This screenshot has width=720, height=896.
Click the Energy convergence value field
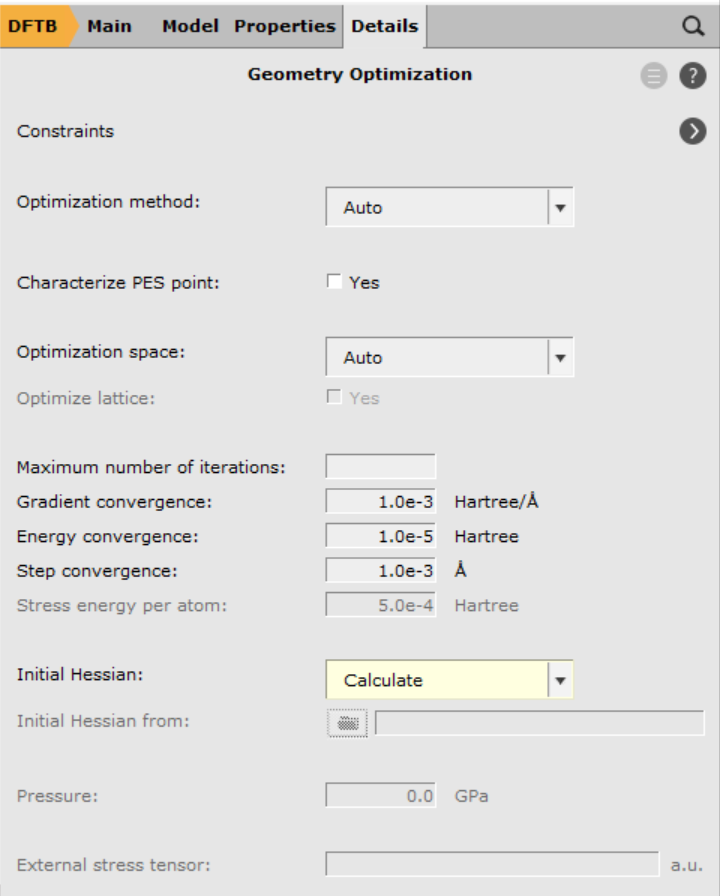pos(381,536)
